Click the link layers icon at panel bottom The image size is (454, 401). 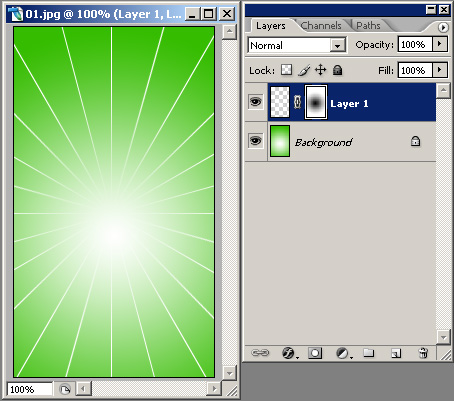[260, 353]
